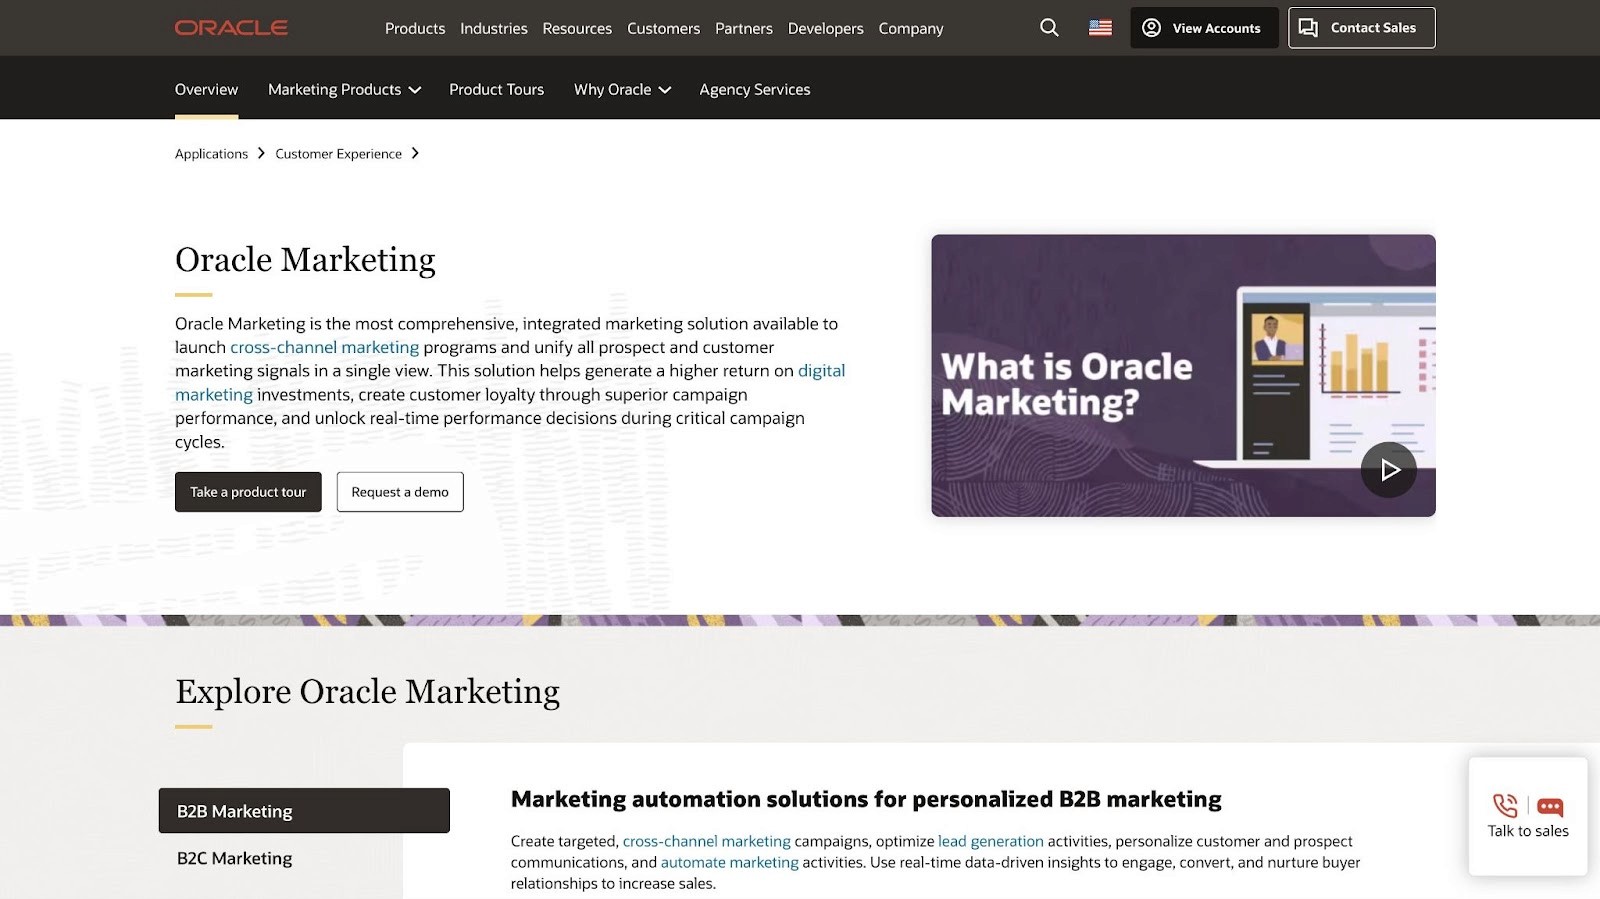This screenshot has height=899, width=1600.
Task: Open Agency Services
Action: (x=755, y=89)
